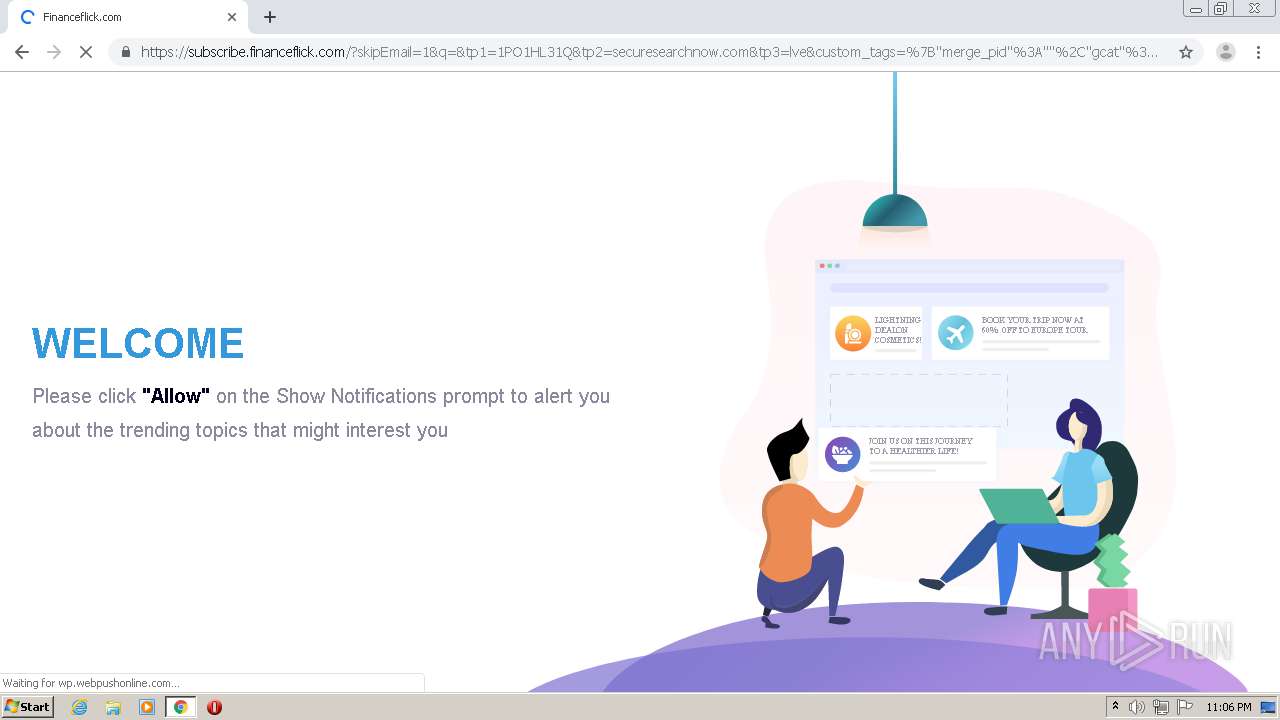
Task: Click the bold "Allow" text
Action: click(x=176, y=396)
